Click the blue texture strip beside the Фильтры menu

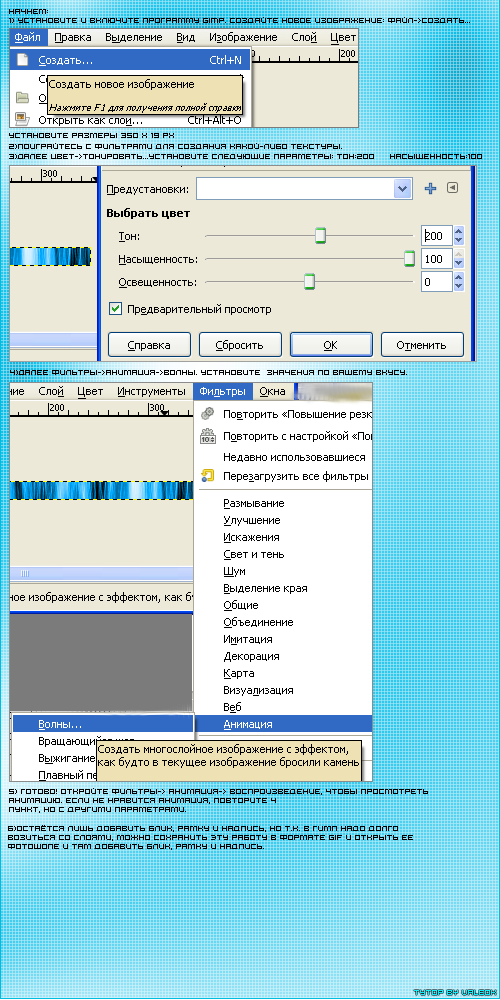pyautogui.click(x=101, y=490)
